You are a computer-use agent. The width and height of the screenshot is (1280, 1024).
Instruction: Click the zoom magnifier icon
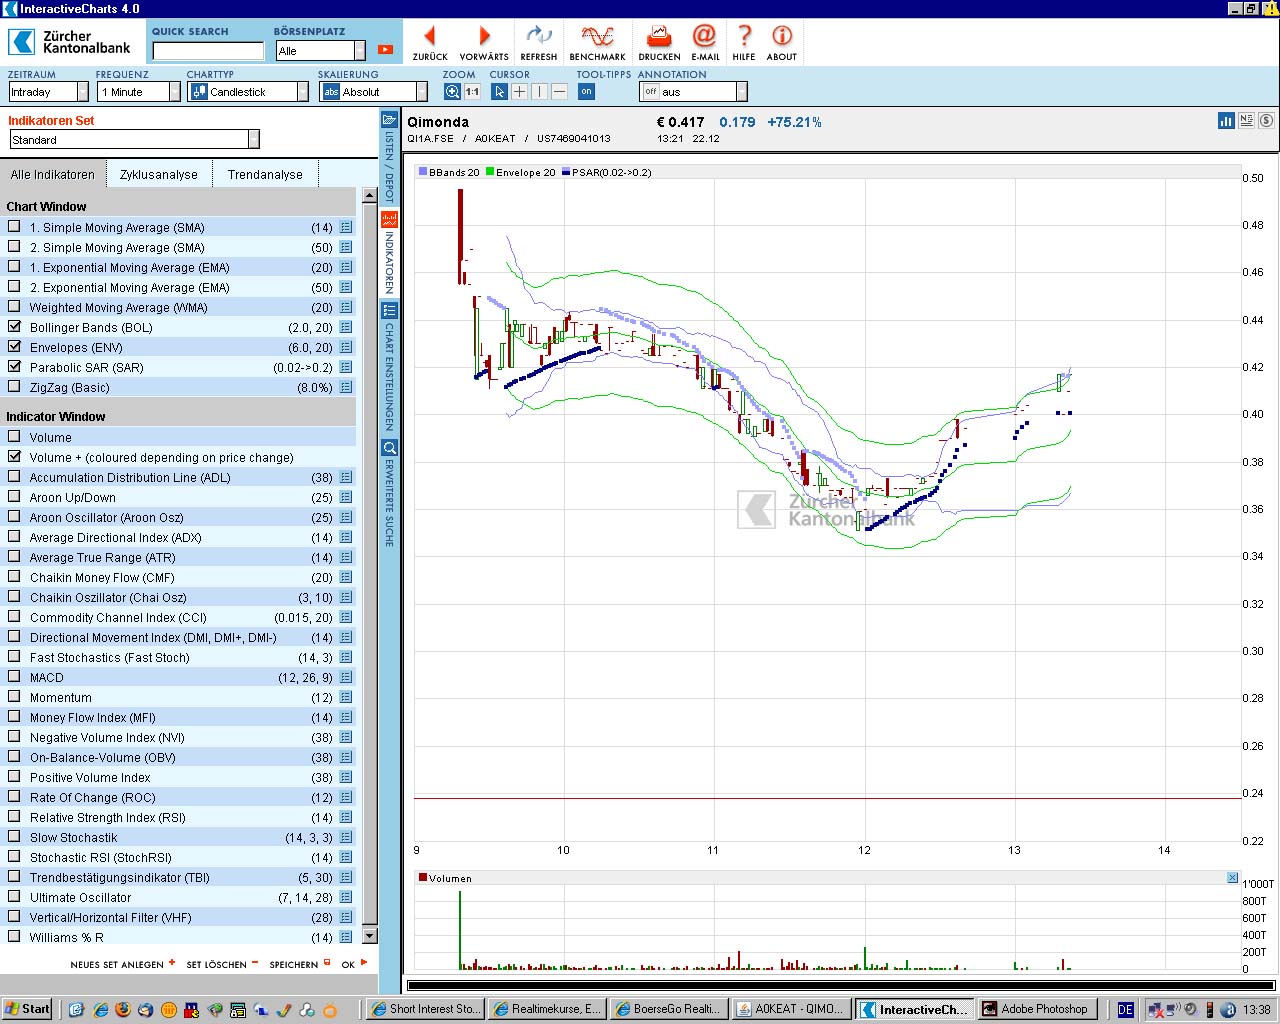[x=452, y=92]
